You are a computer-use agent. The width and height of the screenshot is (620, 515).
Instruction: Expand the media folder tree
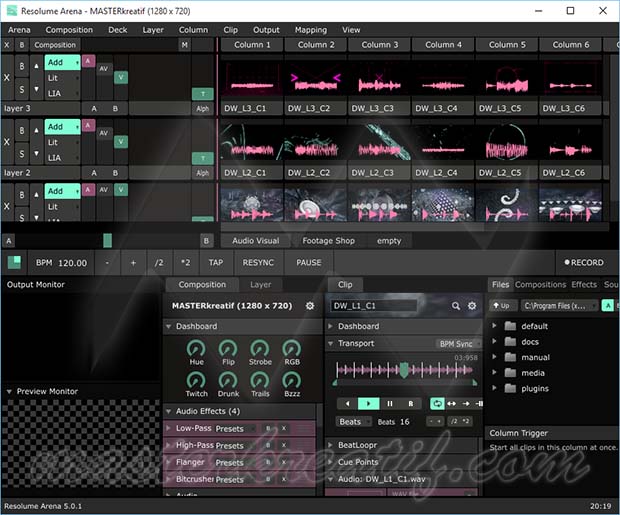click(x=494, y=373)
